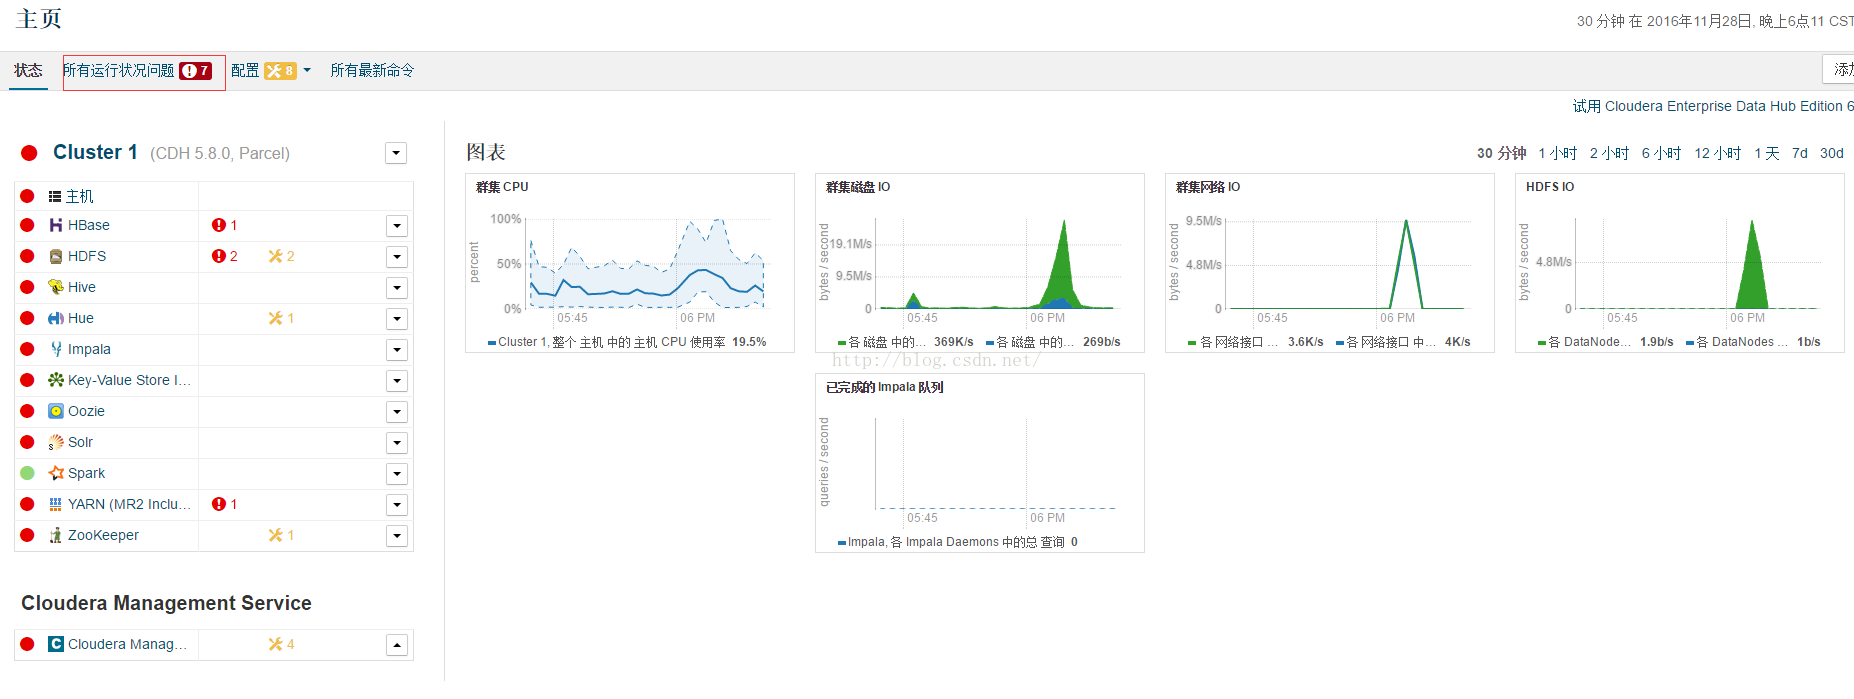Click the 添加 button at top right
The image size is (1854, 699).
point(1839,70)
